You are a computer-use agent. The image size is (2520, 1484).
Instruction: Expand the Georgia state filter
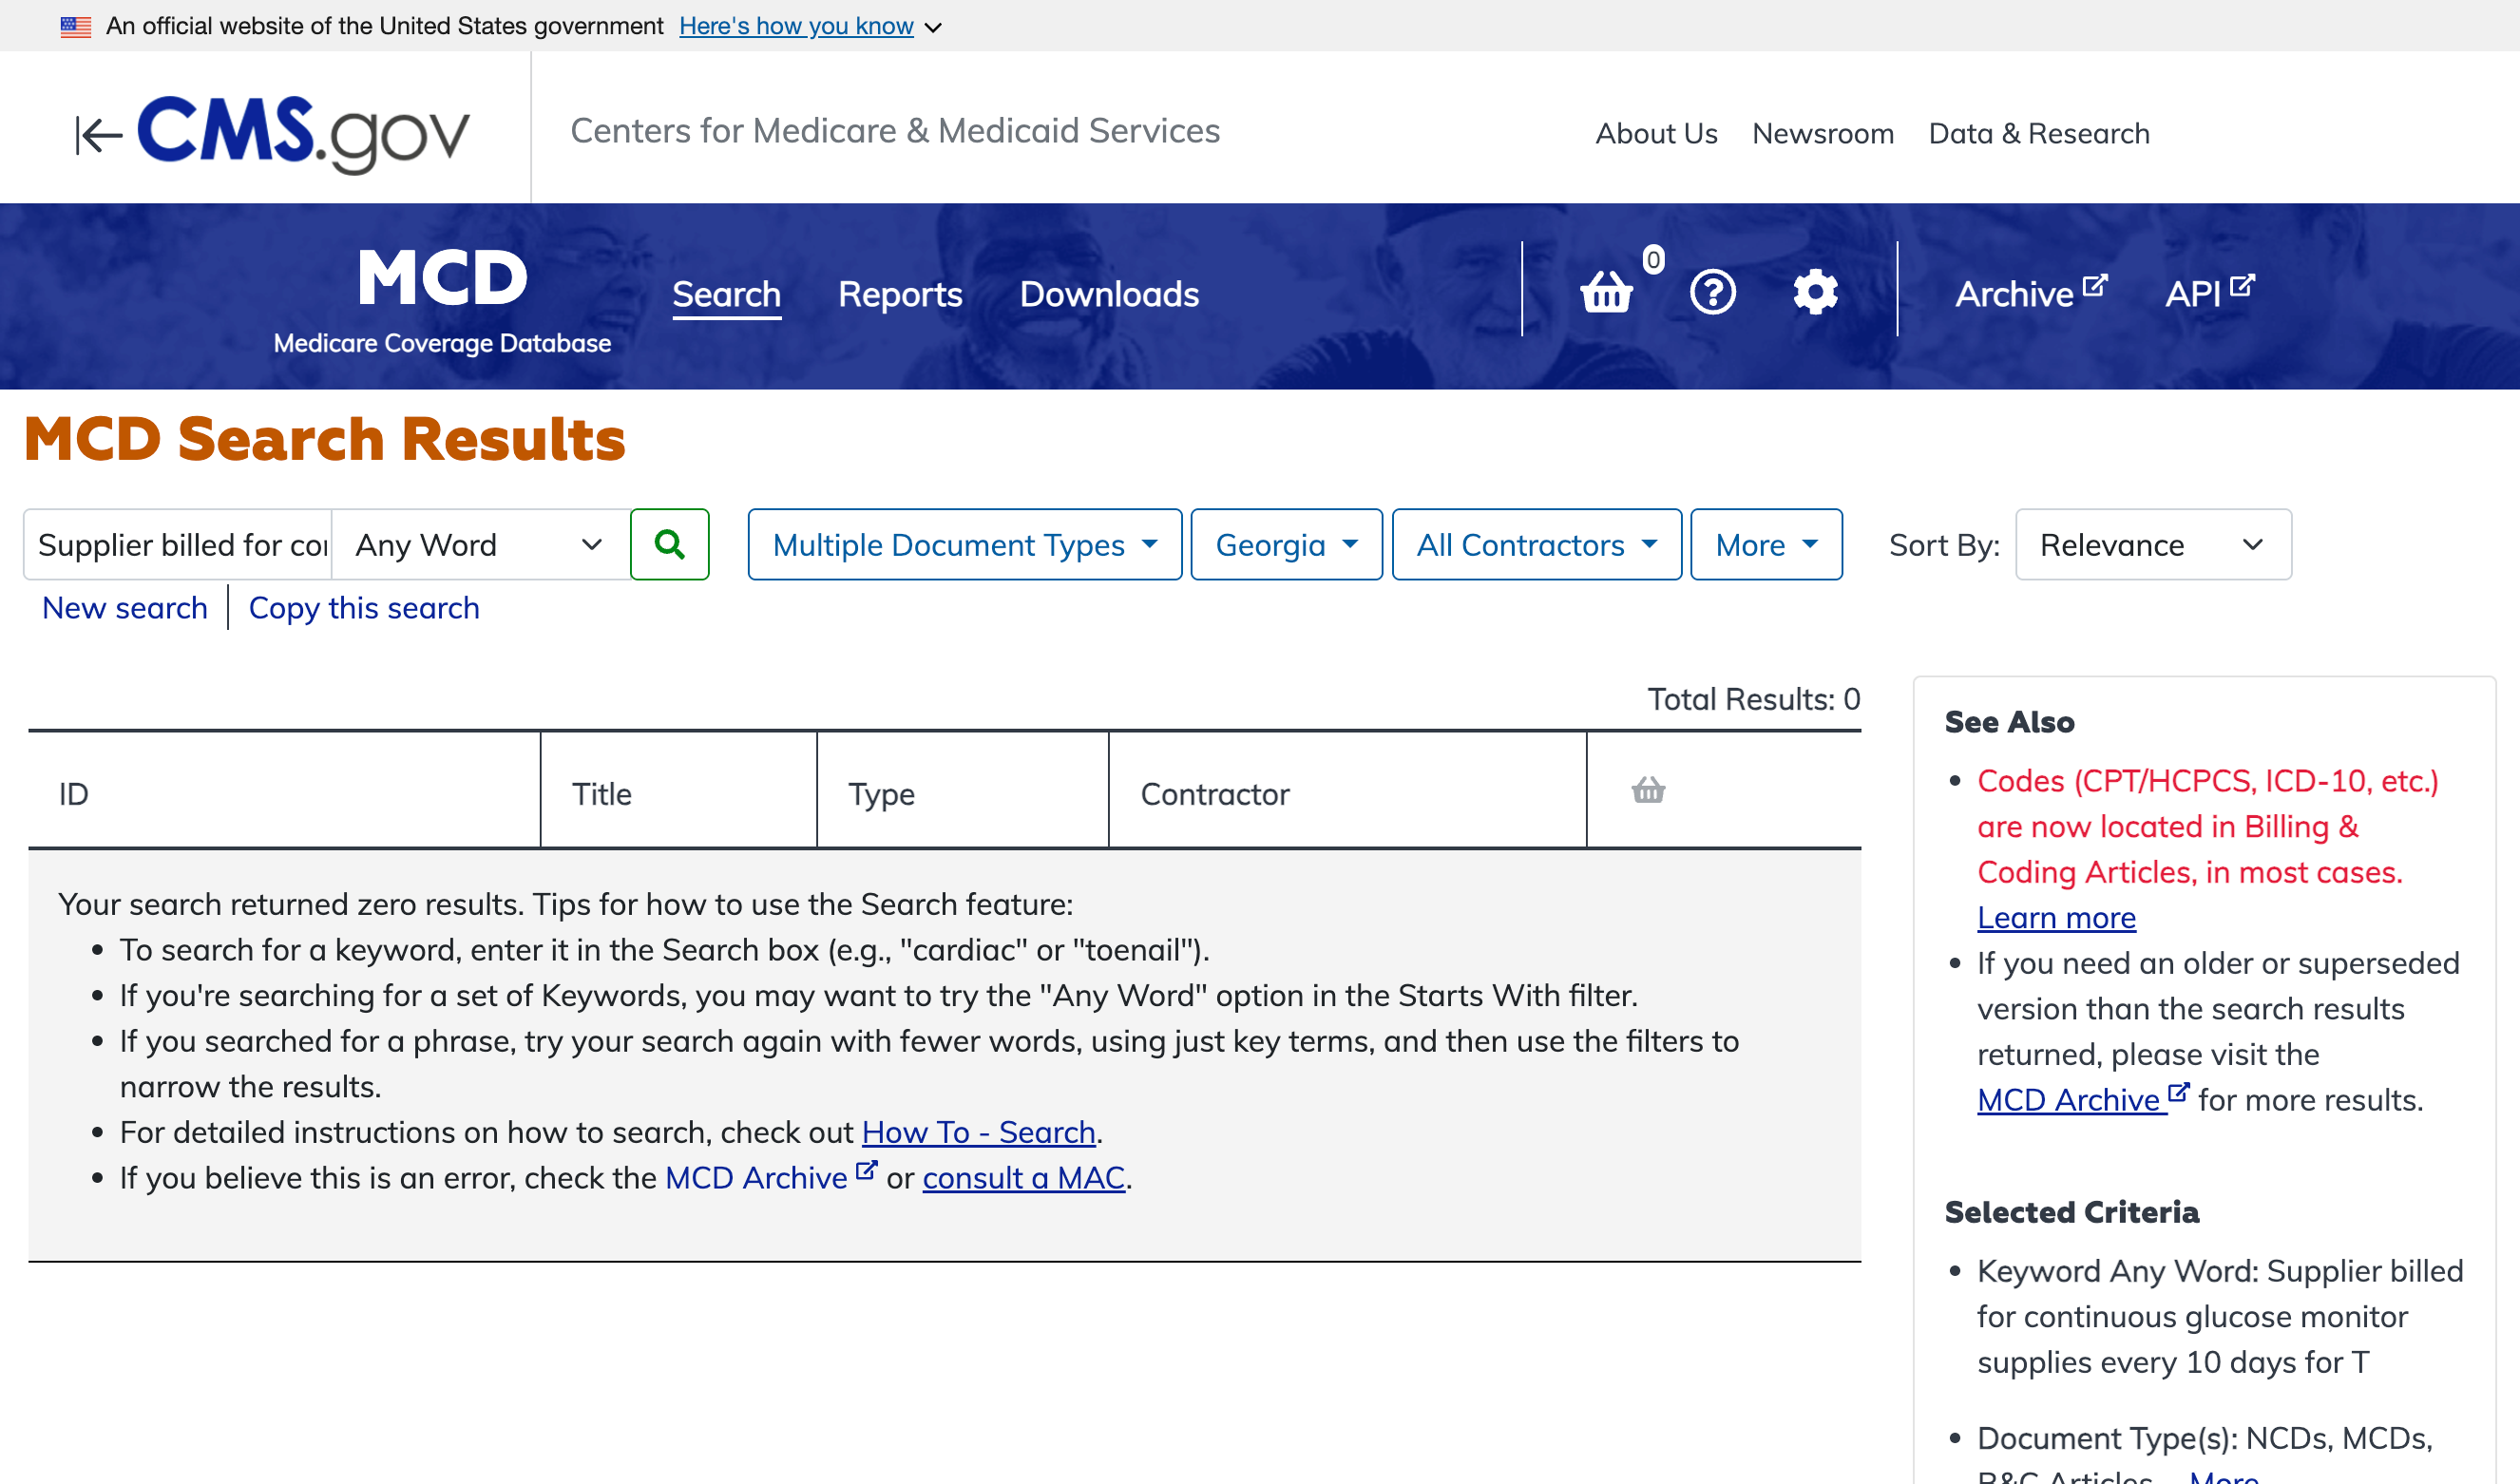tap(1286, 544)
